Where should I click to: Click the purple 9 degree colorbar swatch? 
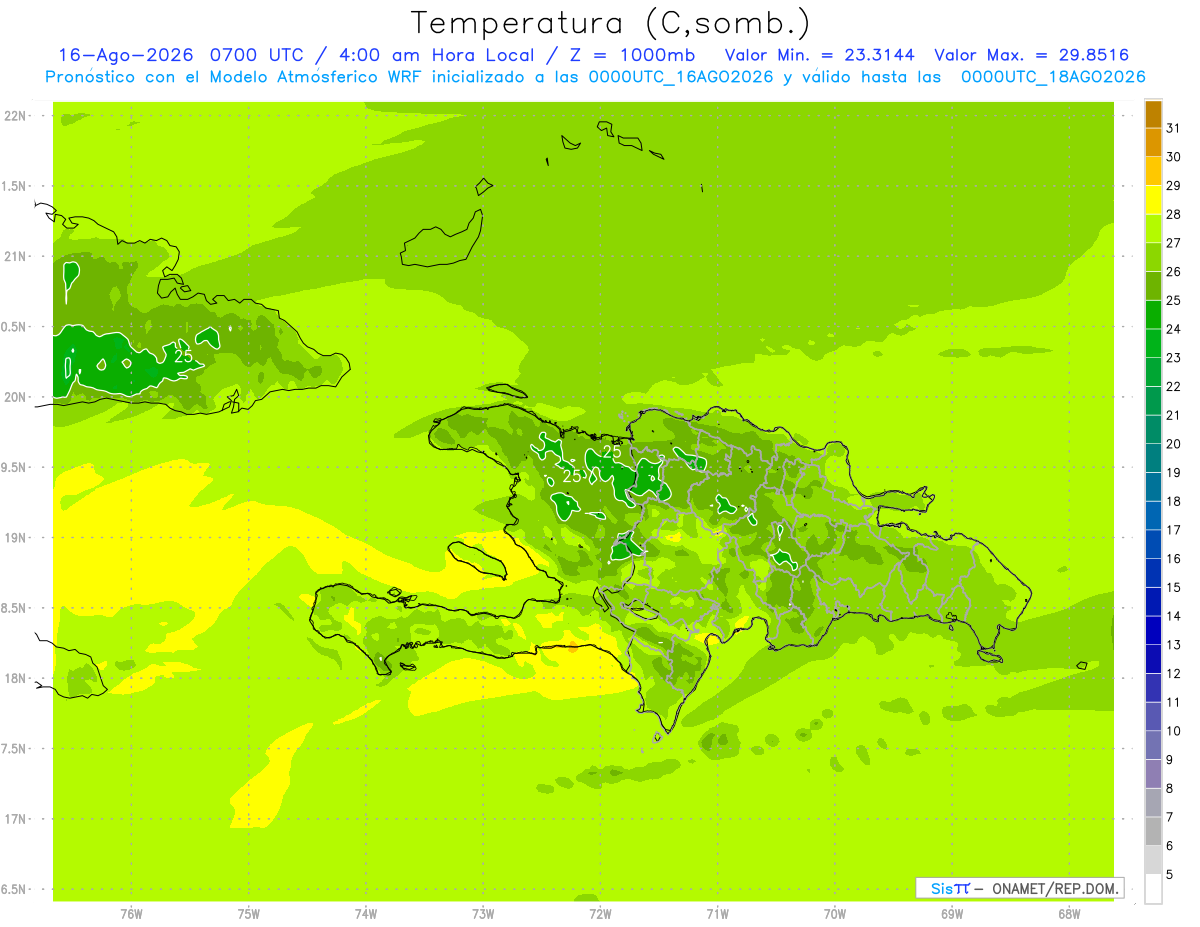(x=1153, y=746)
